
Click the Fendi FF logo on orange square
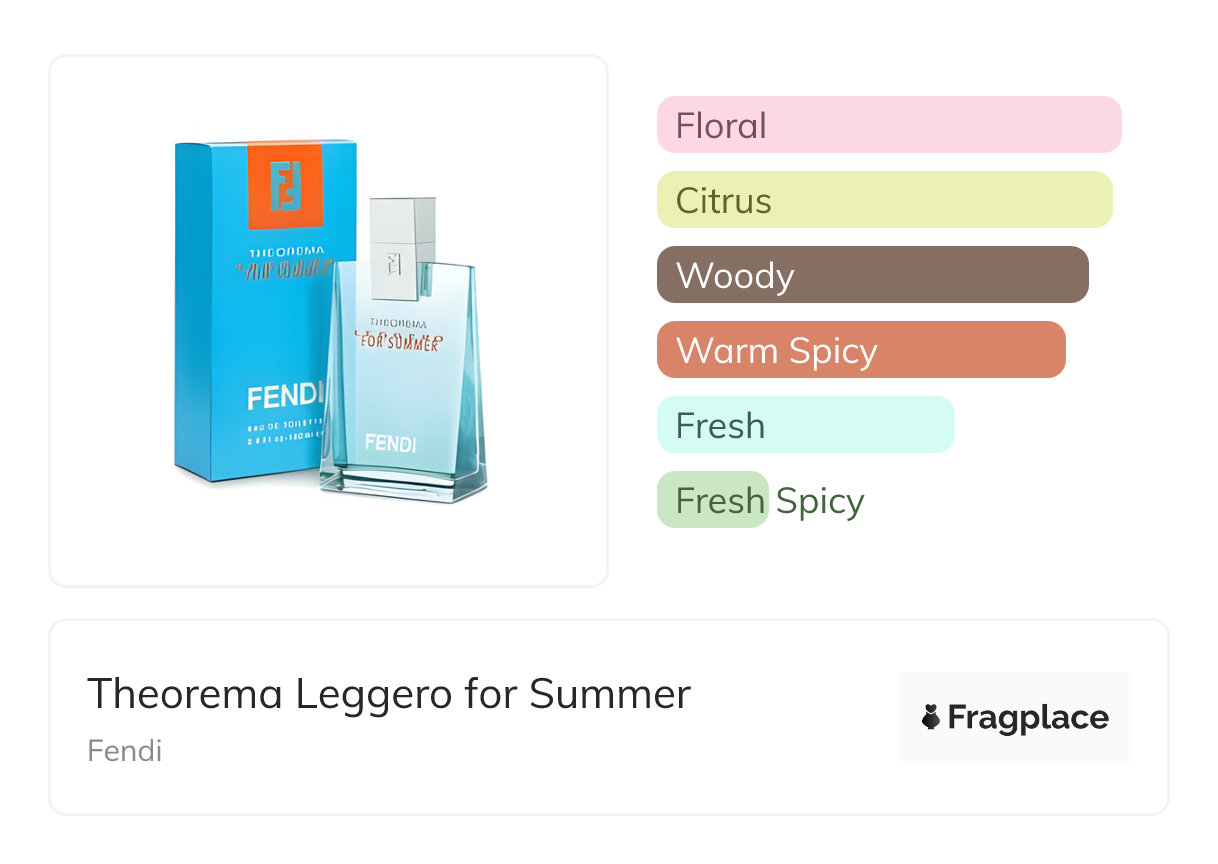287,184
